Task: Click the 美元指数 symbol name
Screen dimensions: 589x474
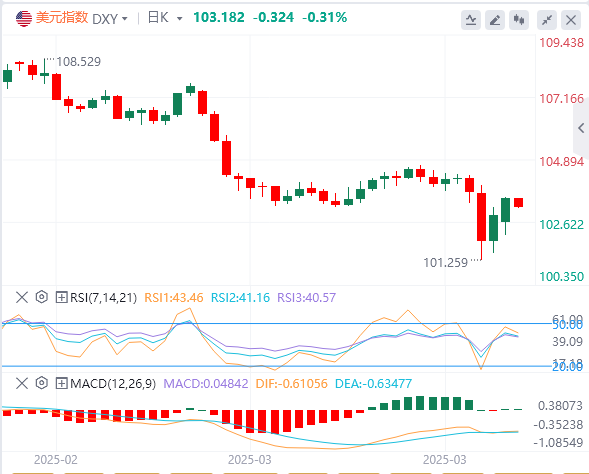Action: [x=62, y=18]
